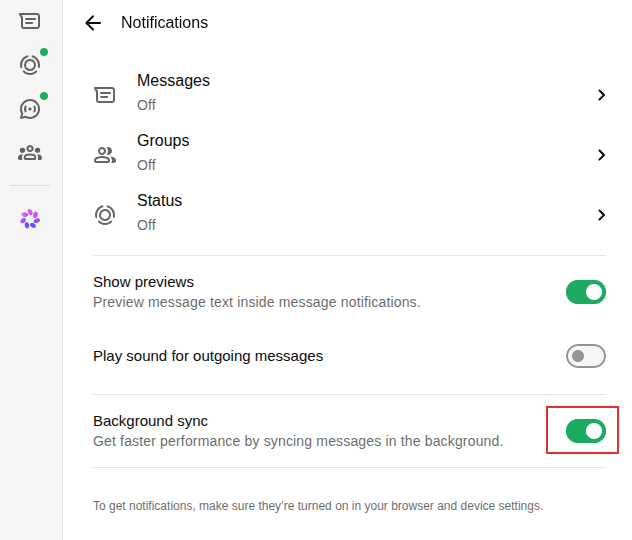Turn off the Show previews toggle
This screenshot has height=540, width=632.
click(x=586, y=292)
